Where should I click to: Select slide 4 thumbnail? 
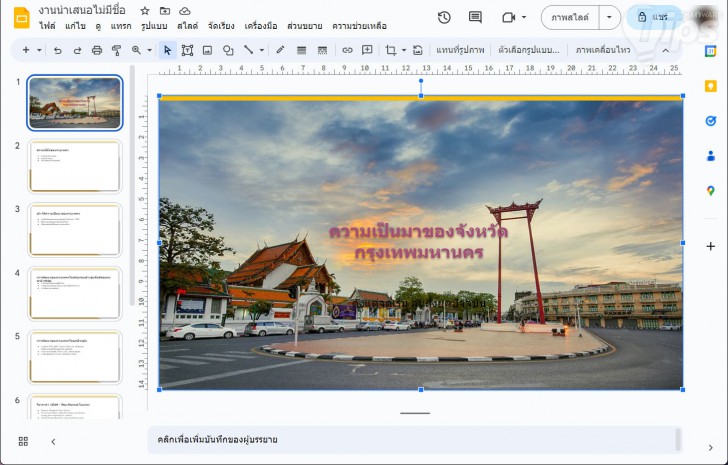click(x=75, y=293)
